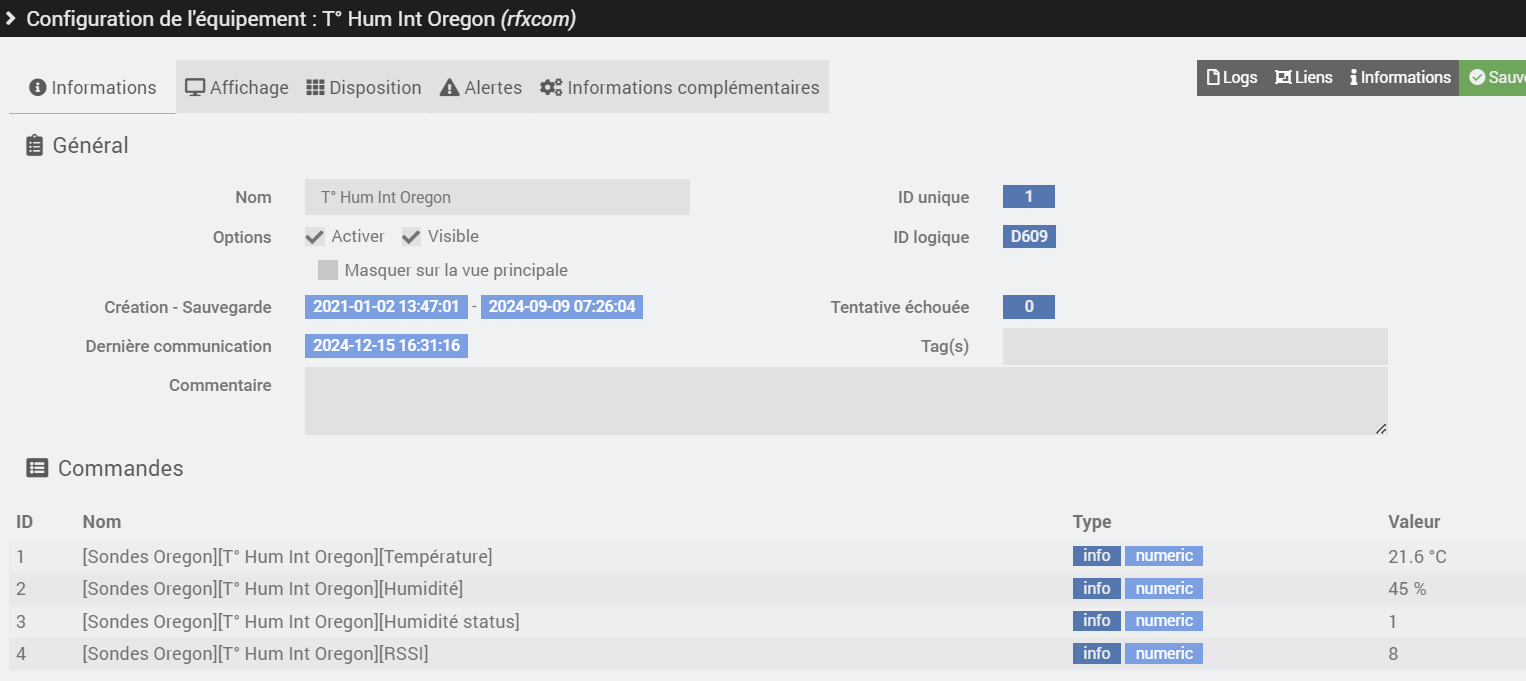The height and width of the screenshot is (681, 1526).
Task: Switch to the Informations tab
Action: click(x=93, y=88)
